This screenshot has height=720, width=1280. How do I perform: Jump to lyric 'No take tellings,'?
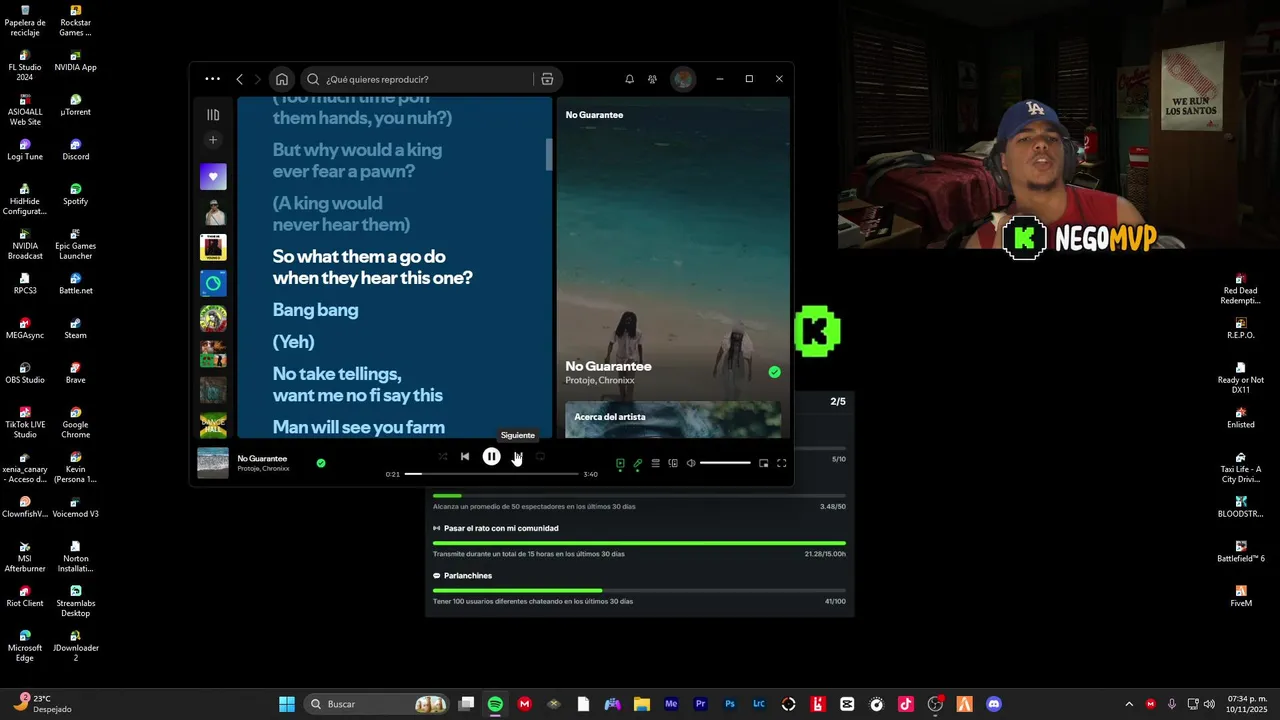point(337,373)
